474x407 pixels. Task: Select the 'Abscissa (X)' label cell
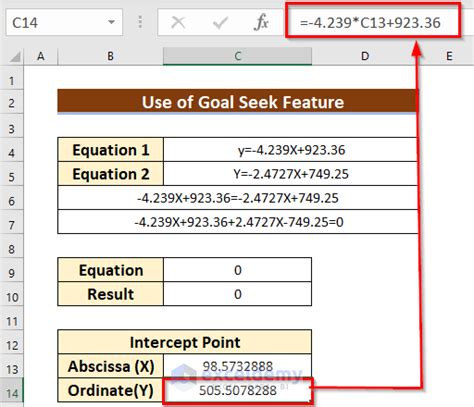click(110, 366)
